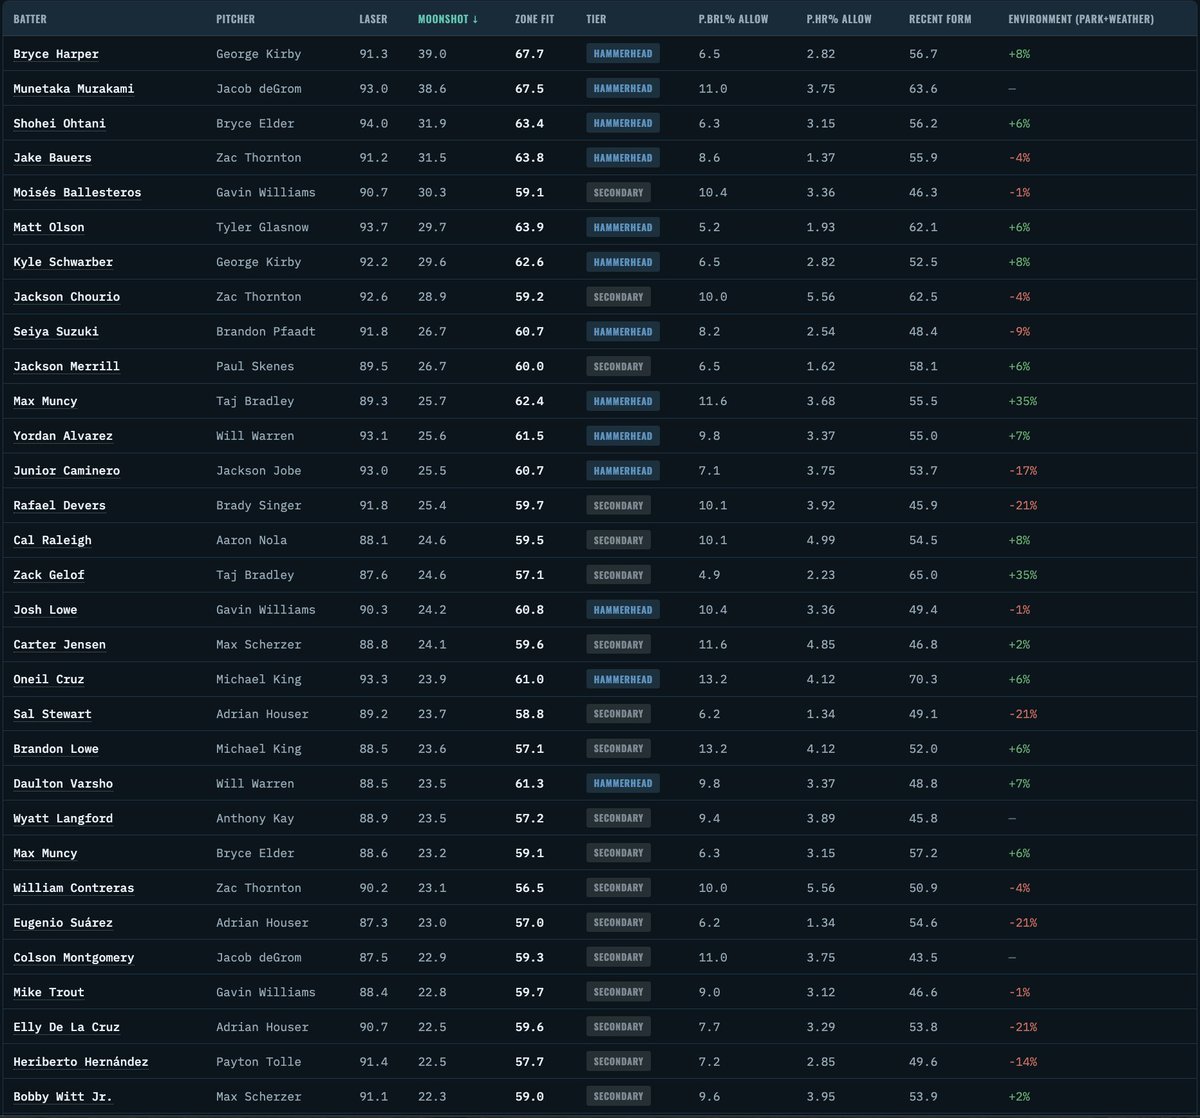Open Carter Jensen batter link

pyautogui.click(x=59, y=645)
